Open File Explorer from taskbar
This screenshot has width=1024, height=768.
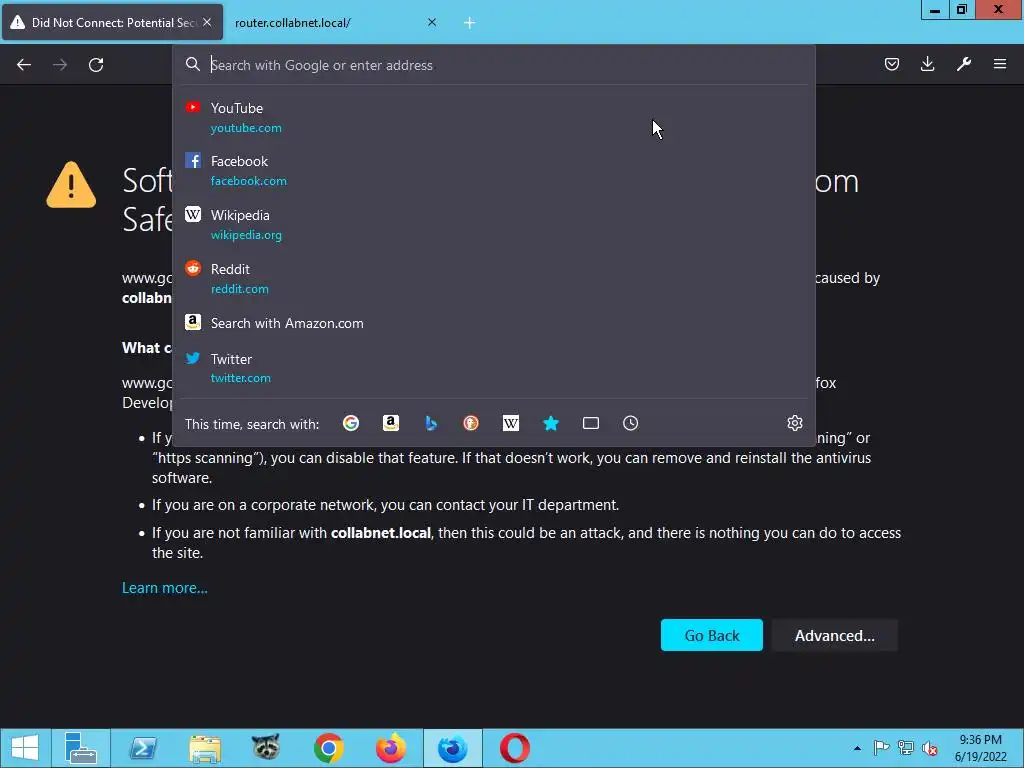pos(205,748)
